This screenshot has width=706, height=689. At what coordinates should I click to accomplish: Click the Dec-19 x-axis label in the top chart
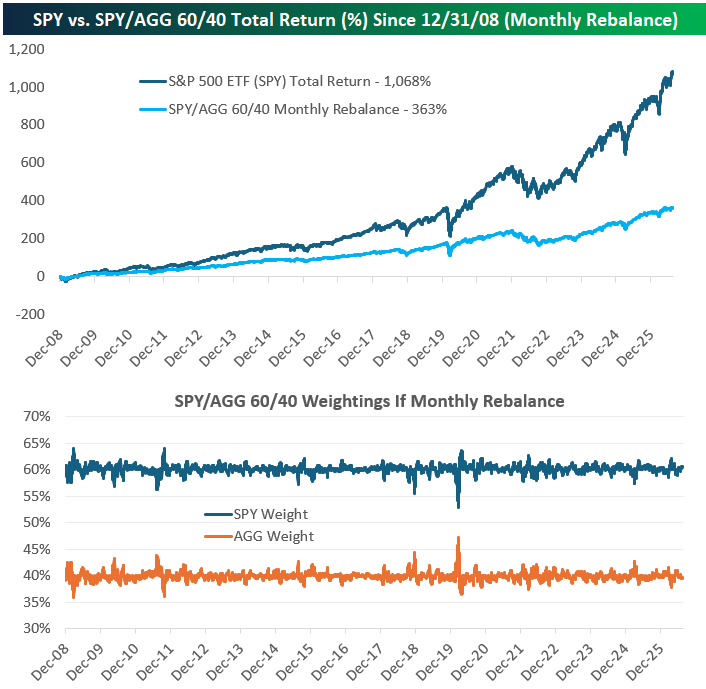pos(427,348)
